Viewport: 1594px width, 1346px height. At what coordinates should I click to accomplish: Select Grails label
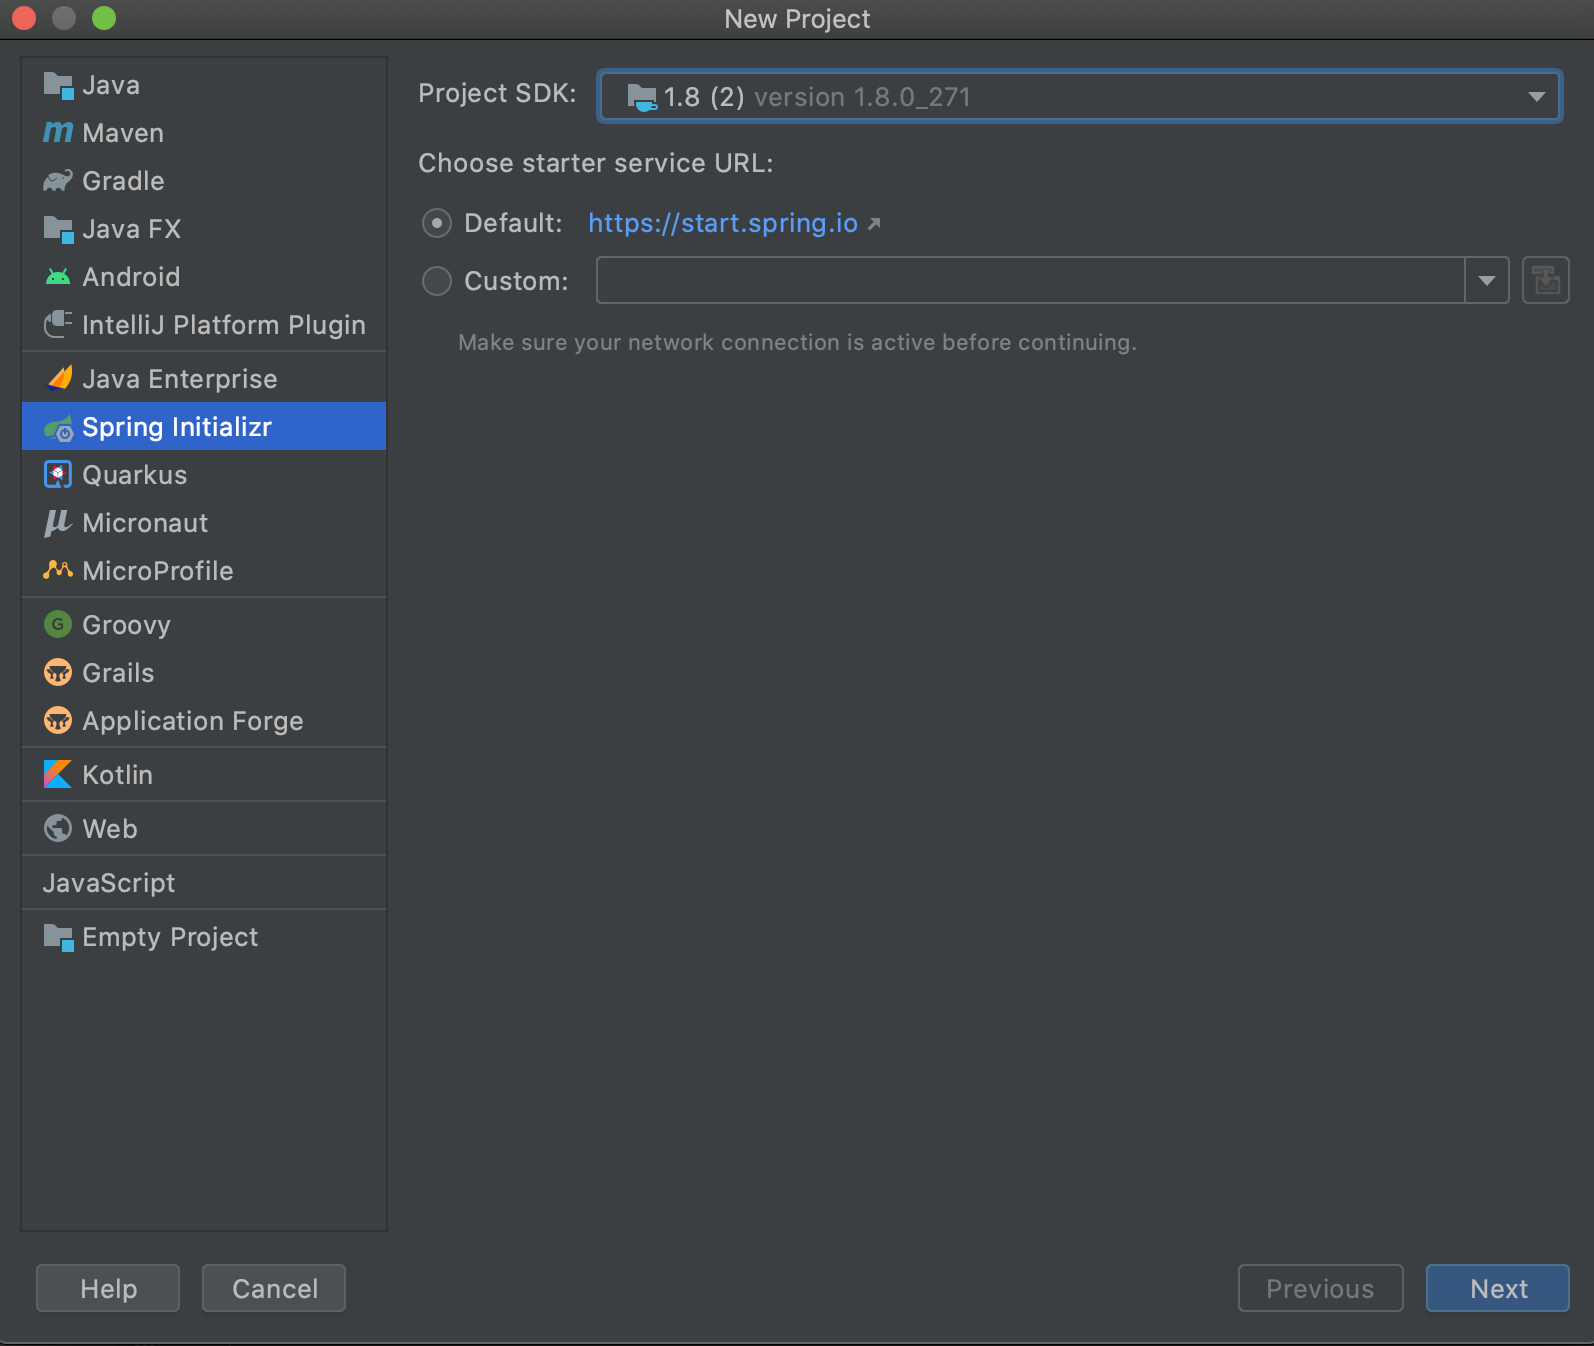coord(118,673)
